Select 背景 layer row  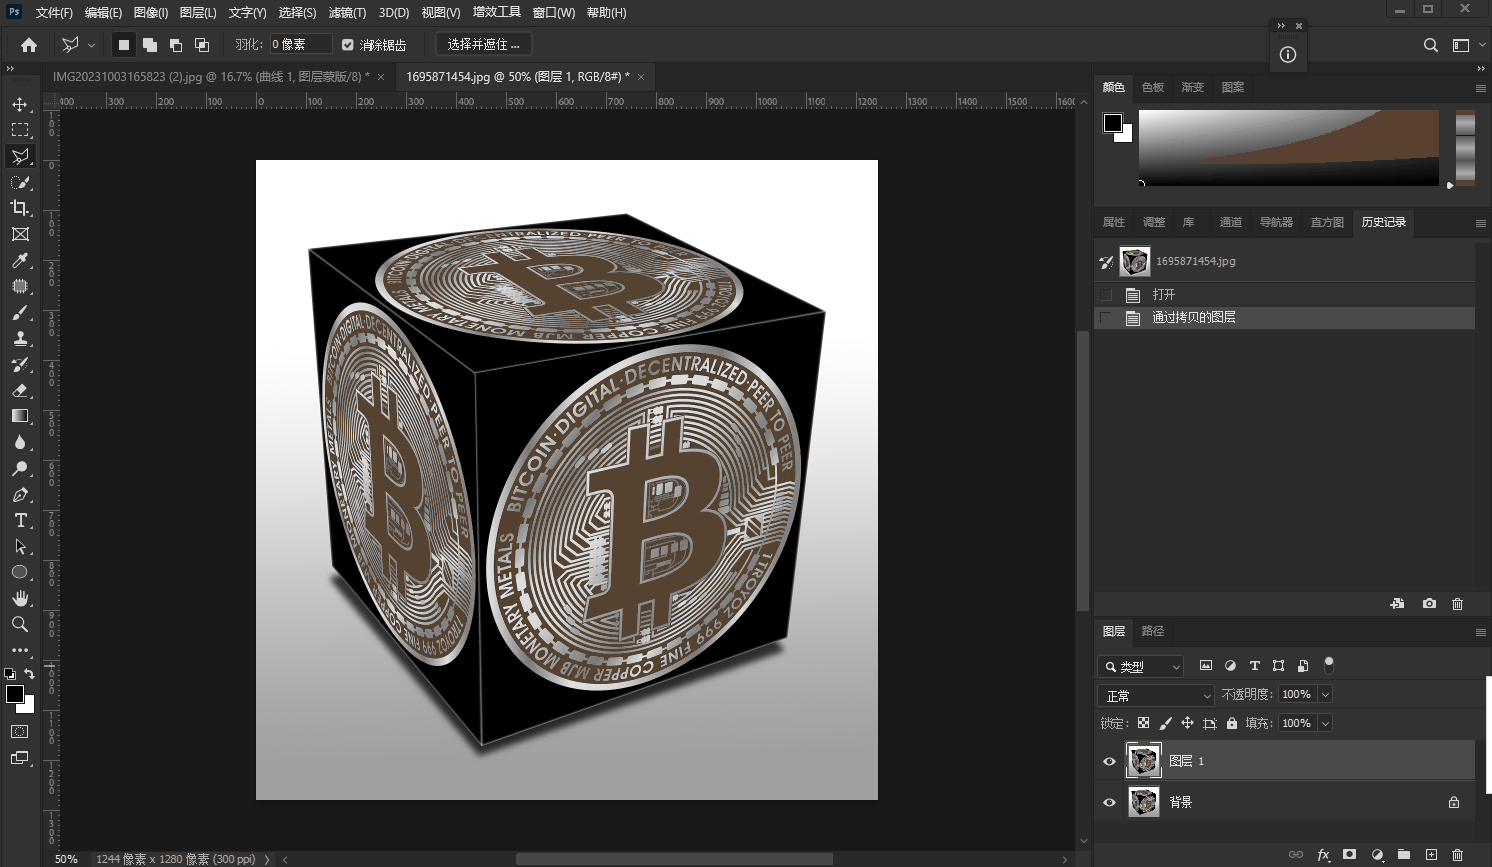(x=1285, y=802)
